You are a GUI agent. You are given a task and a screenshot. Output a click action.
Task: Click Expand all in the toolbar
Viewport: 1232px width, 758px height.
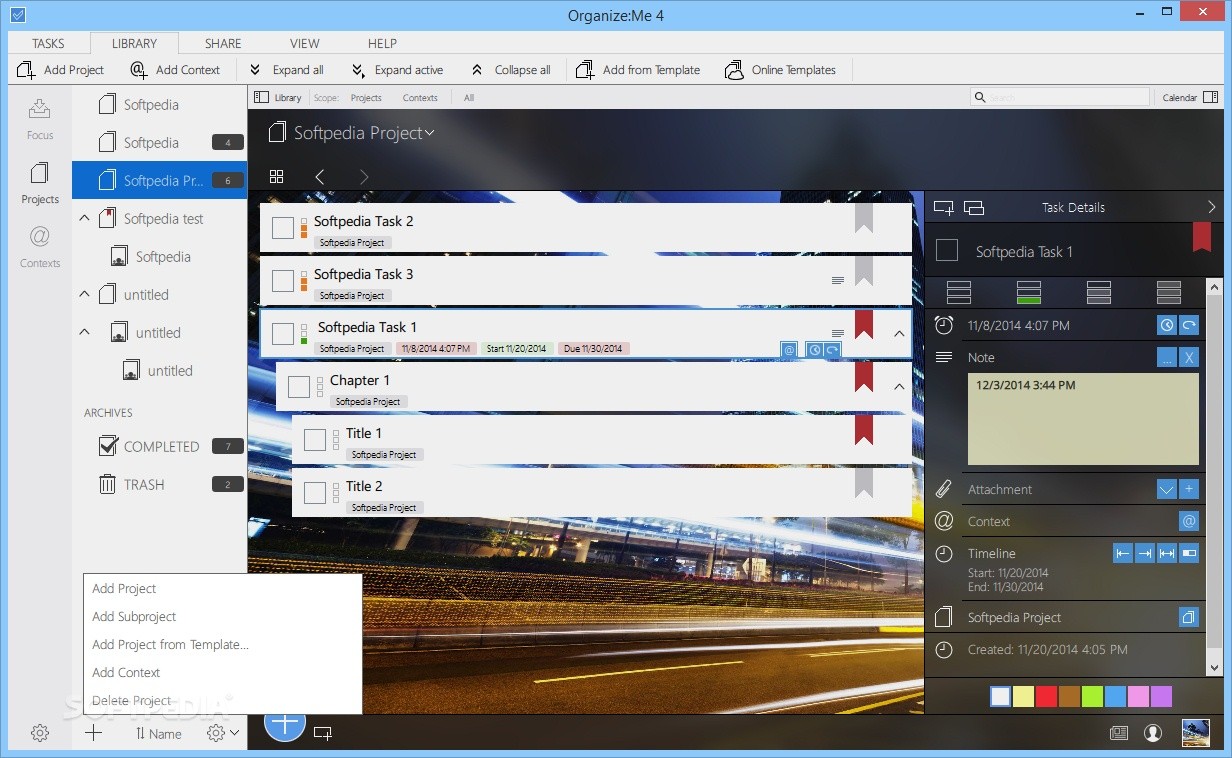coord(286,70)
